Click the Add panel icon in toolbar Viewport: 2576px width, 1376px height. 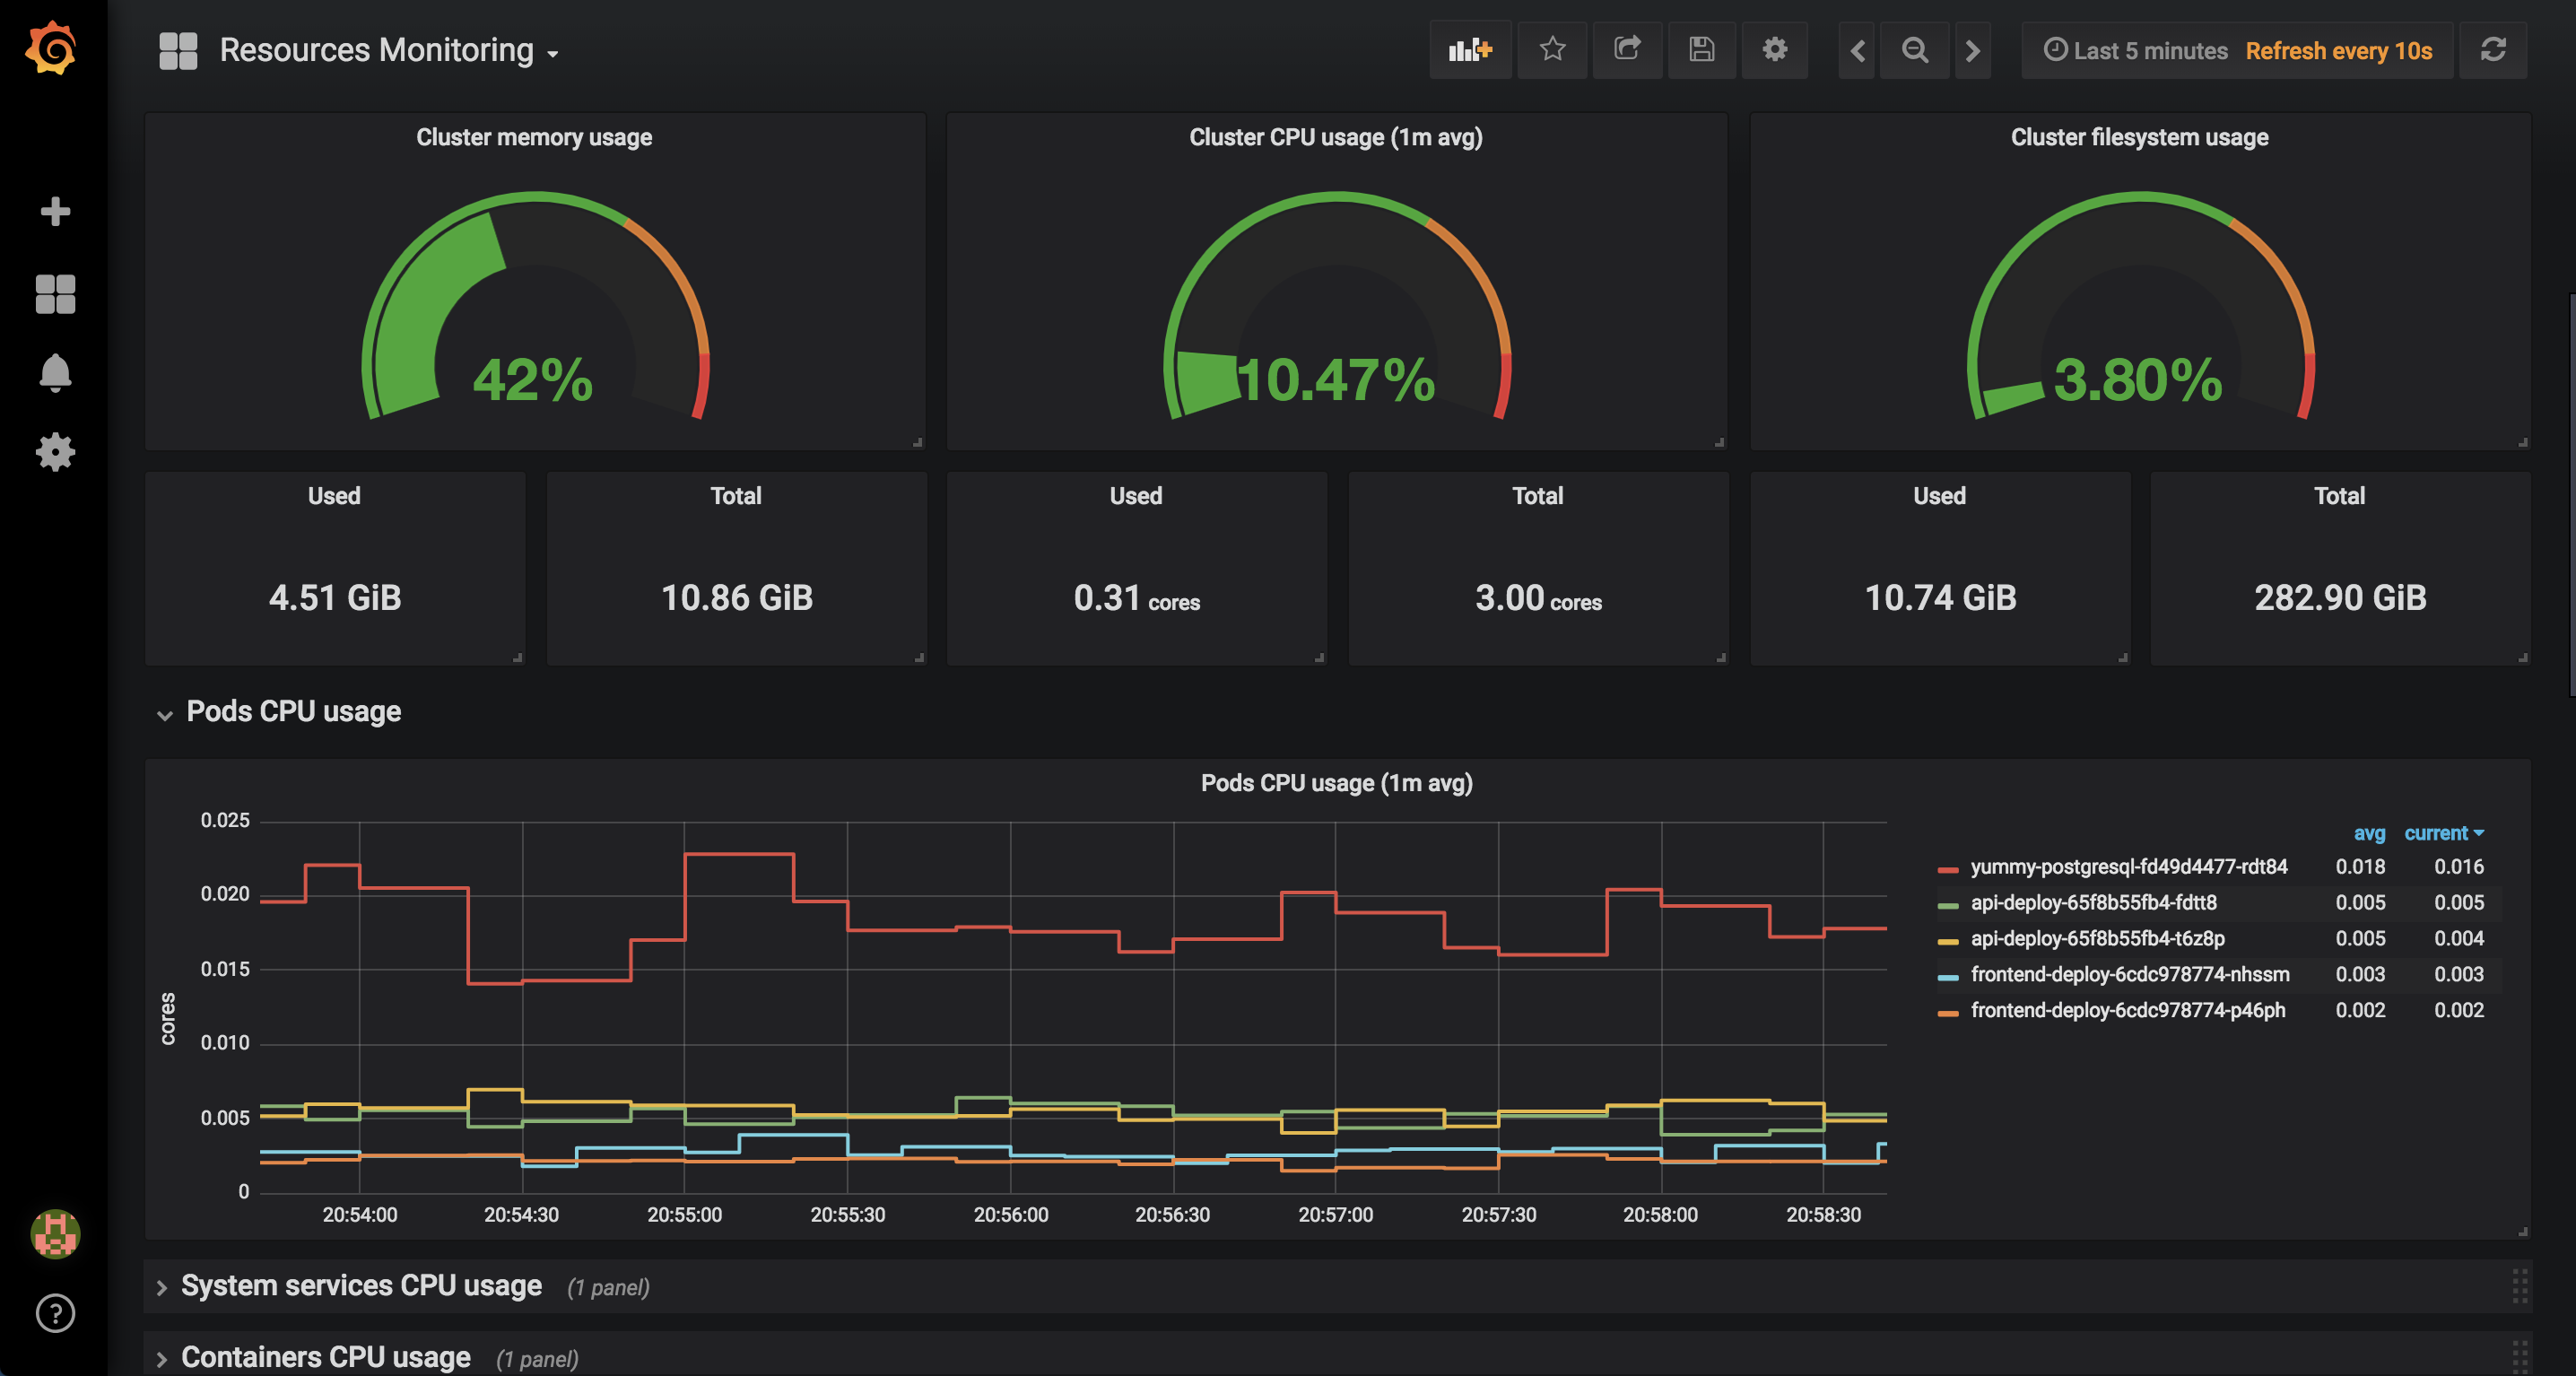[x=1469, y=50]
